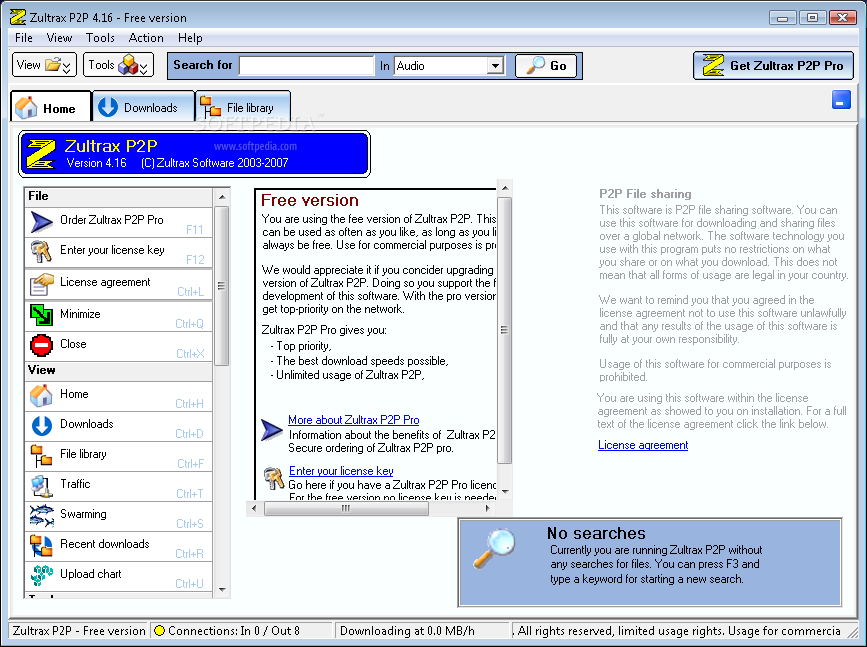This screenshot has height=647, width=867.
Task: Click in the Search for text field
Action: [307, 66]
